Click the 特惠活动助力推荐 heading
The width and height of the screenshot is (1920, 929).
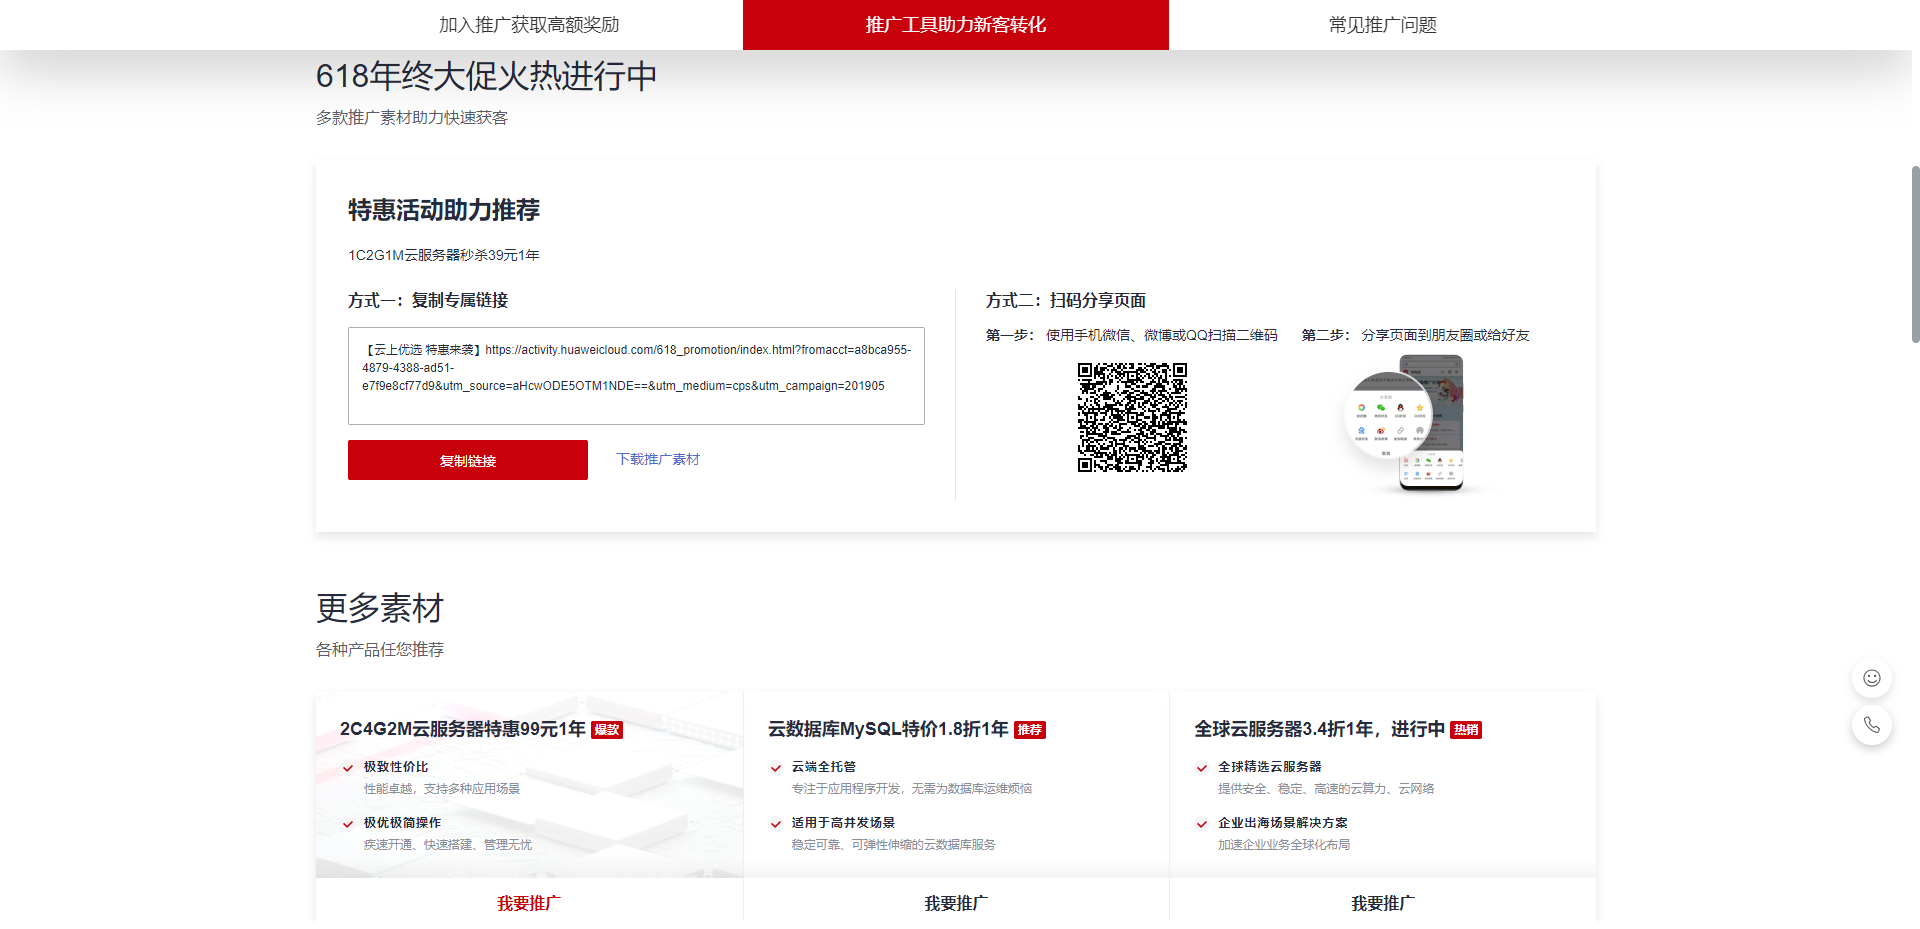click(444, 210)
